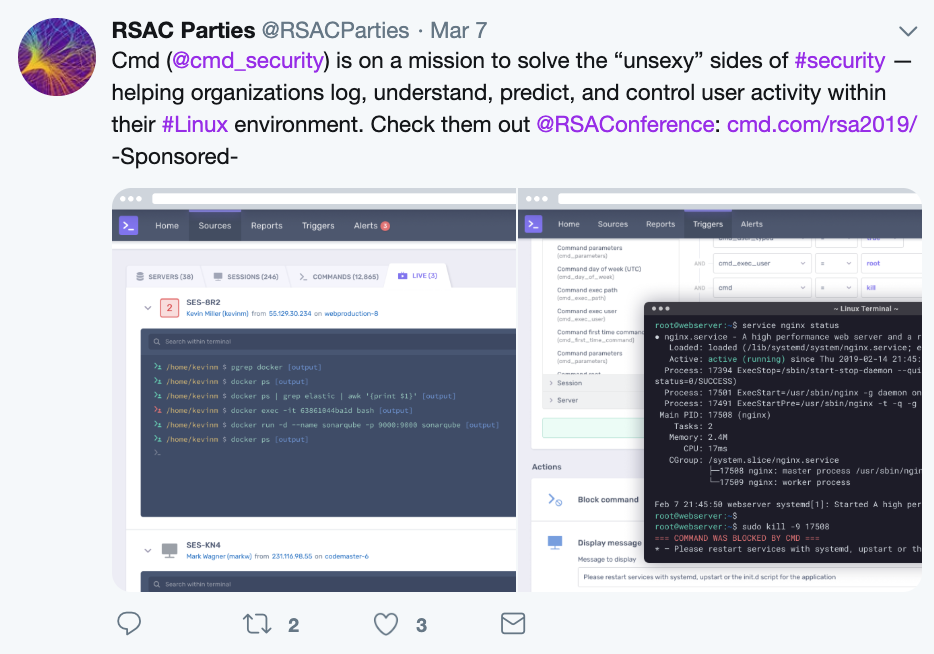
Task: Click the Servers (38) database icon
Action: (x=140, y=276)
